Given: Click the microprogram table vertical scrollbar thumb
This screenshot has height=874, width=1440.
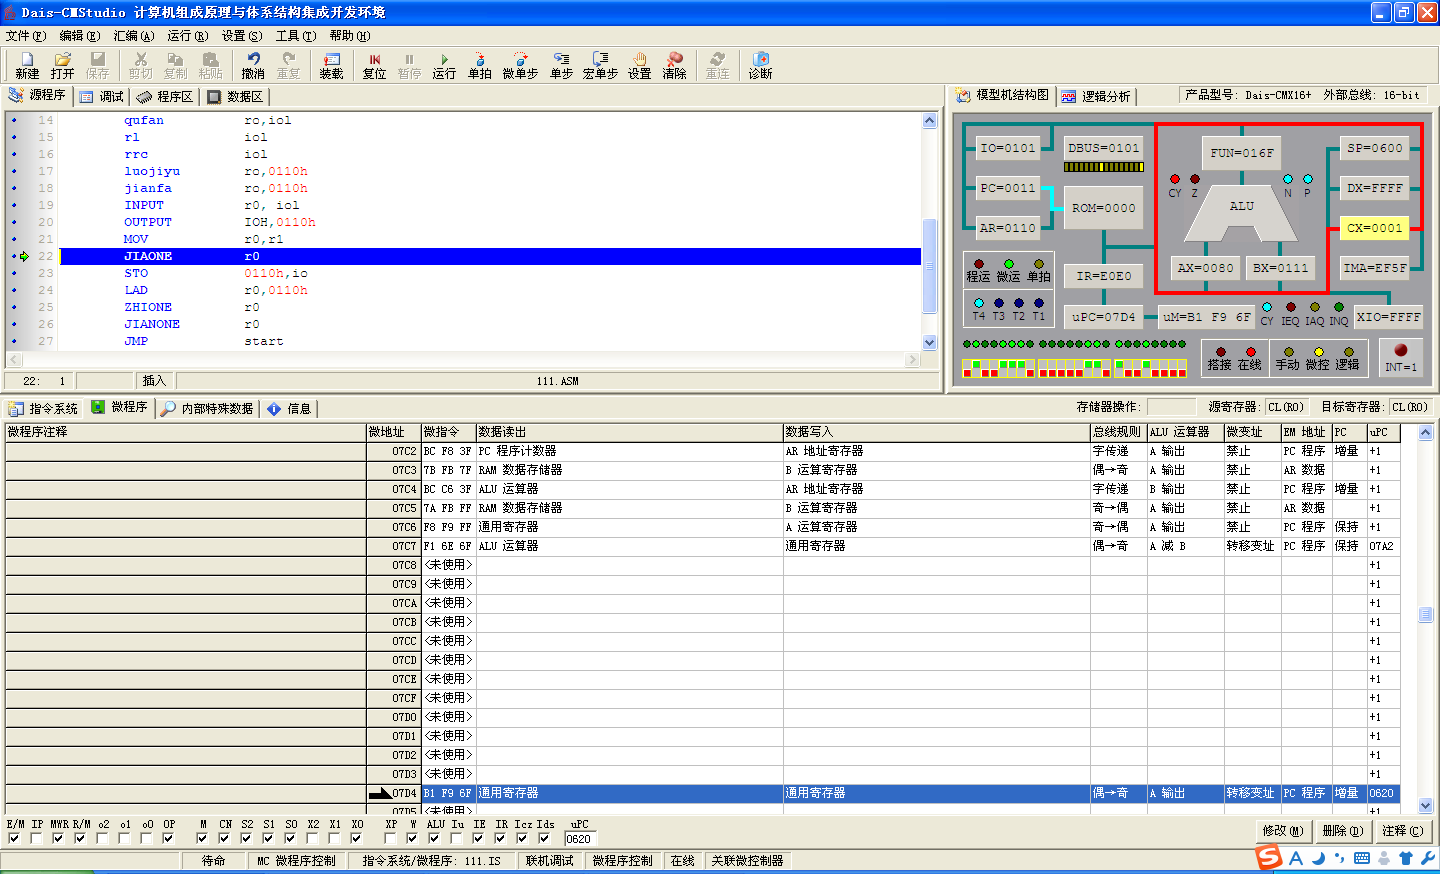Looking at the screenshot, I should coord(1426,615).
